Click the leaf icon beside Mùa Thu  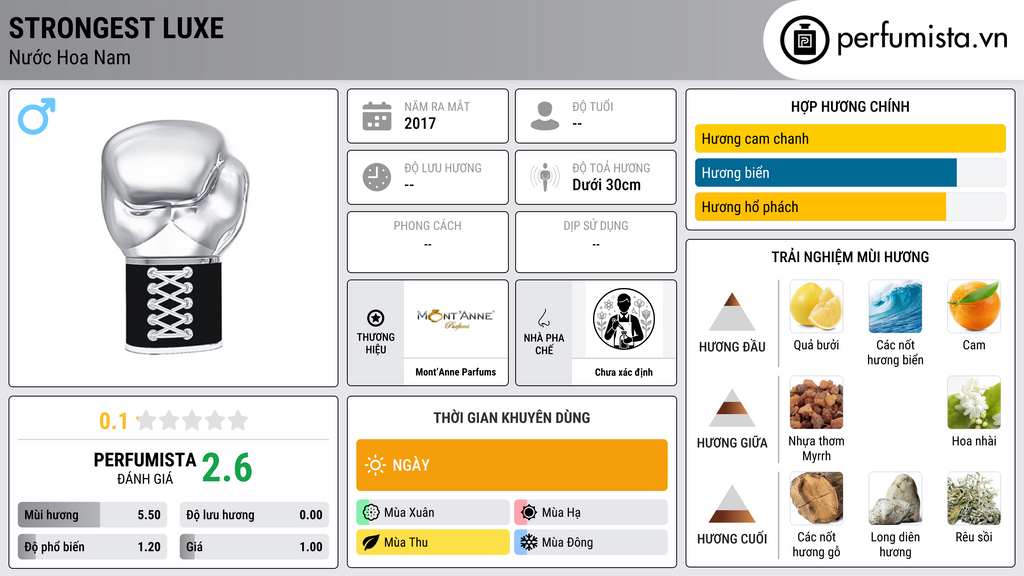click(x=370, y=542)
